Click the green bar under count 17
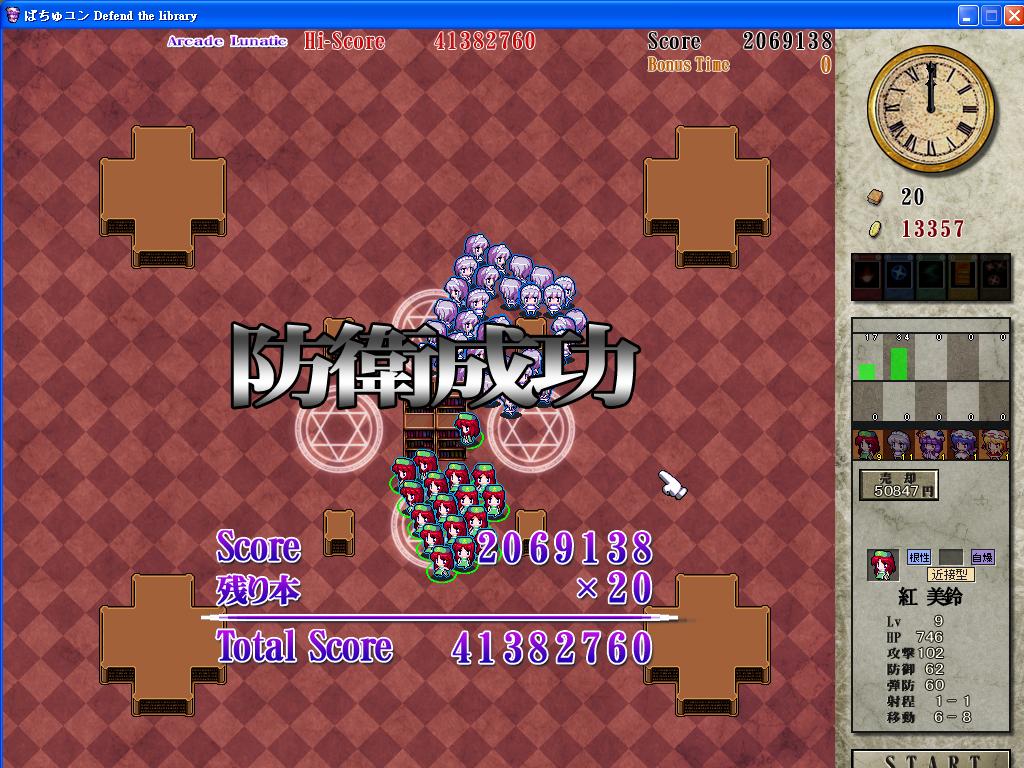 click(867, 372)
